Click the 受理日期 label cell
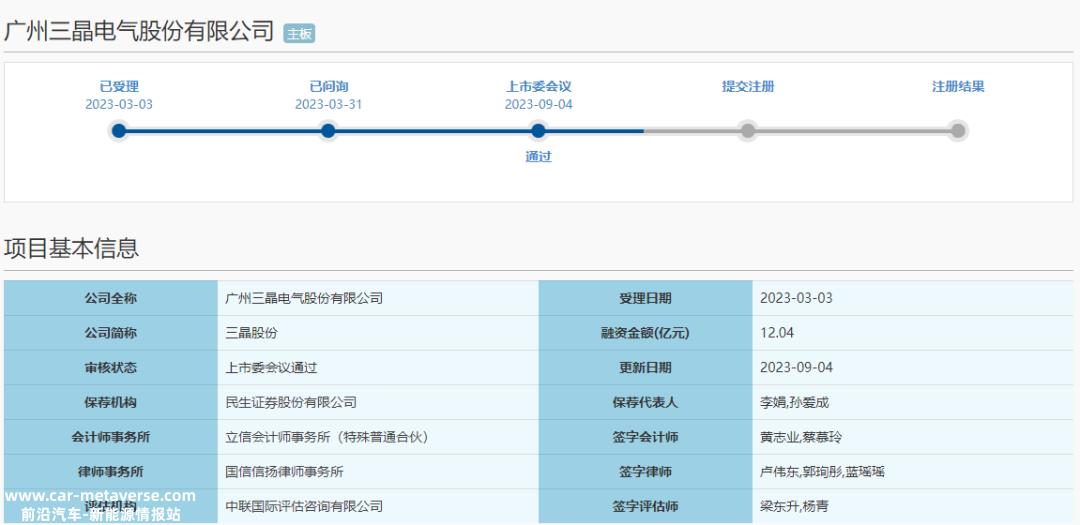Screen dimensions: 1080x525 [645, 298]
